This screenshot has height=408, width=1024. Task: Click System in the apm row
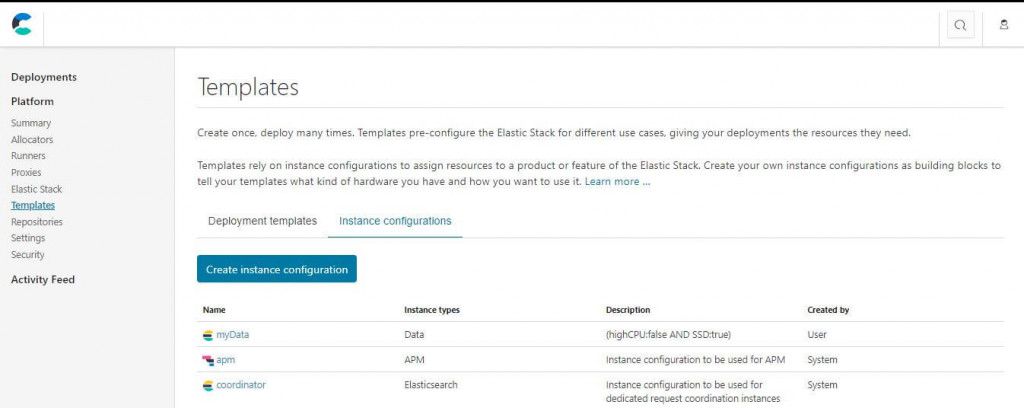coord(822,360)
